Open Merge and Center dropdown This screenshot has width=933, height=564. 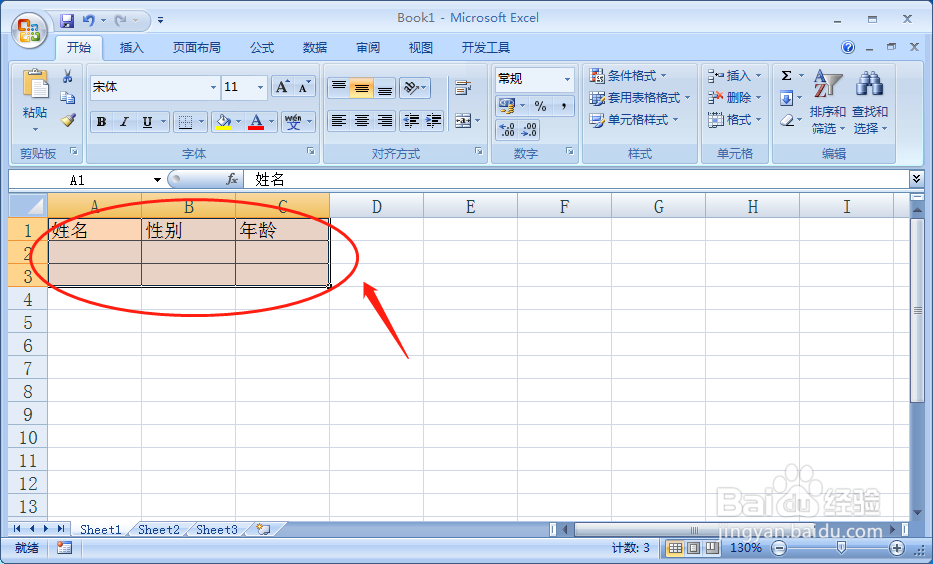[478, 121]
